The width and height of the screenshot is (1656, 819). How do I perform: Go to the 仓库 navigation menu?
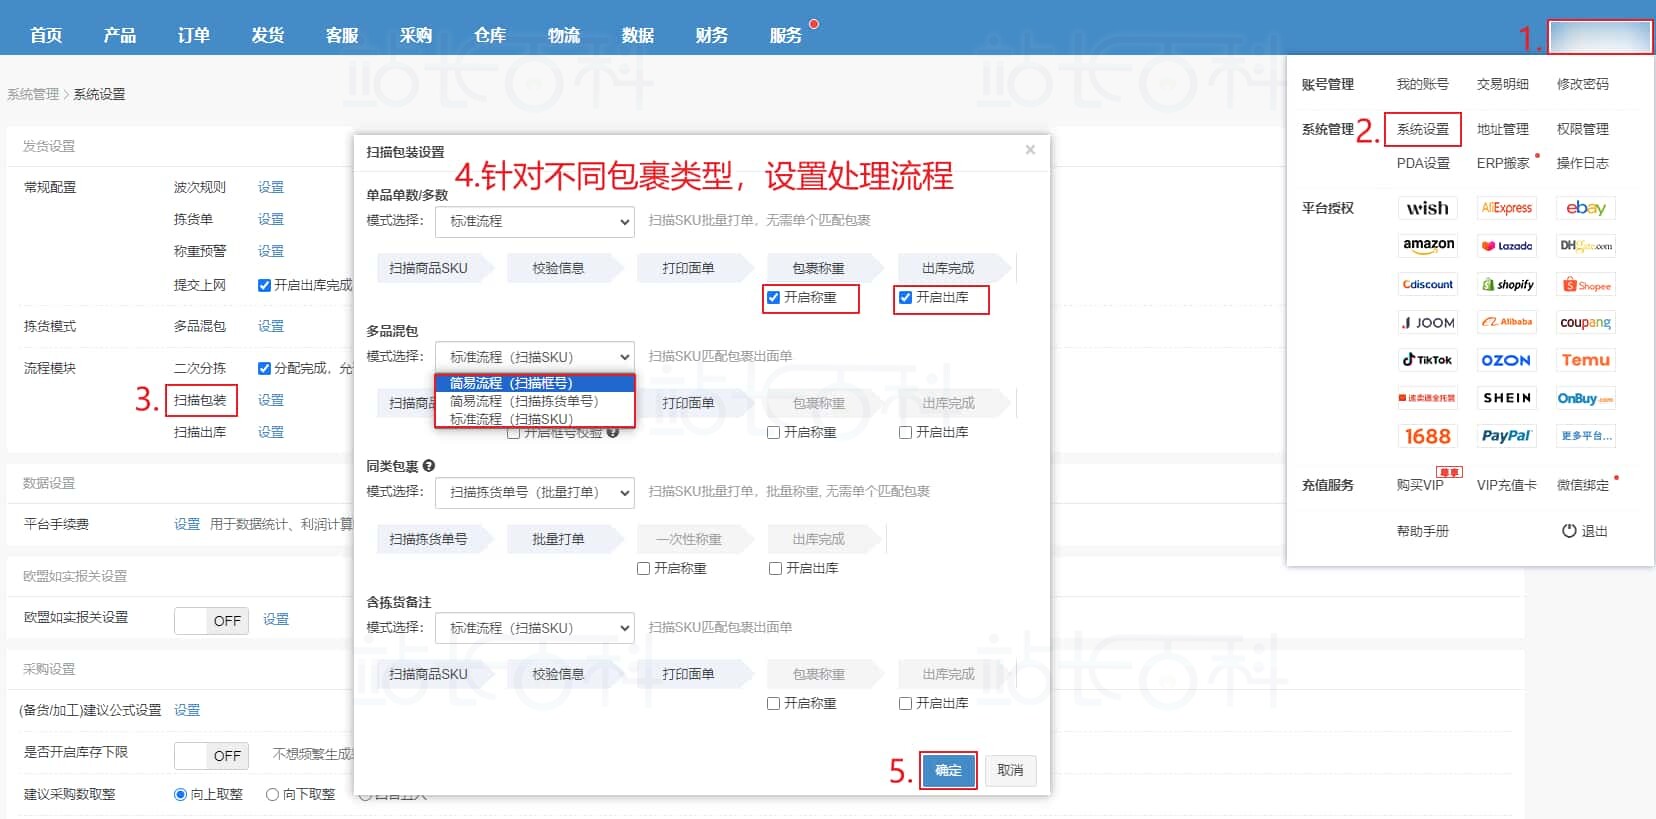(x=490, y=35)
